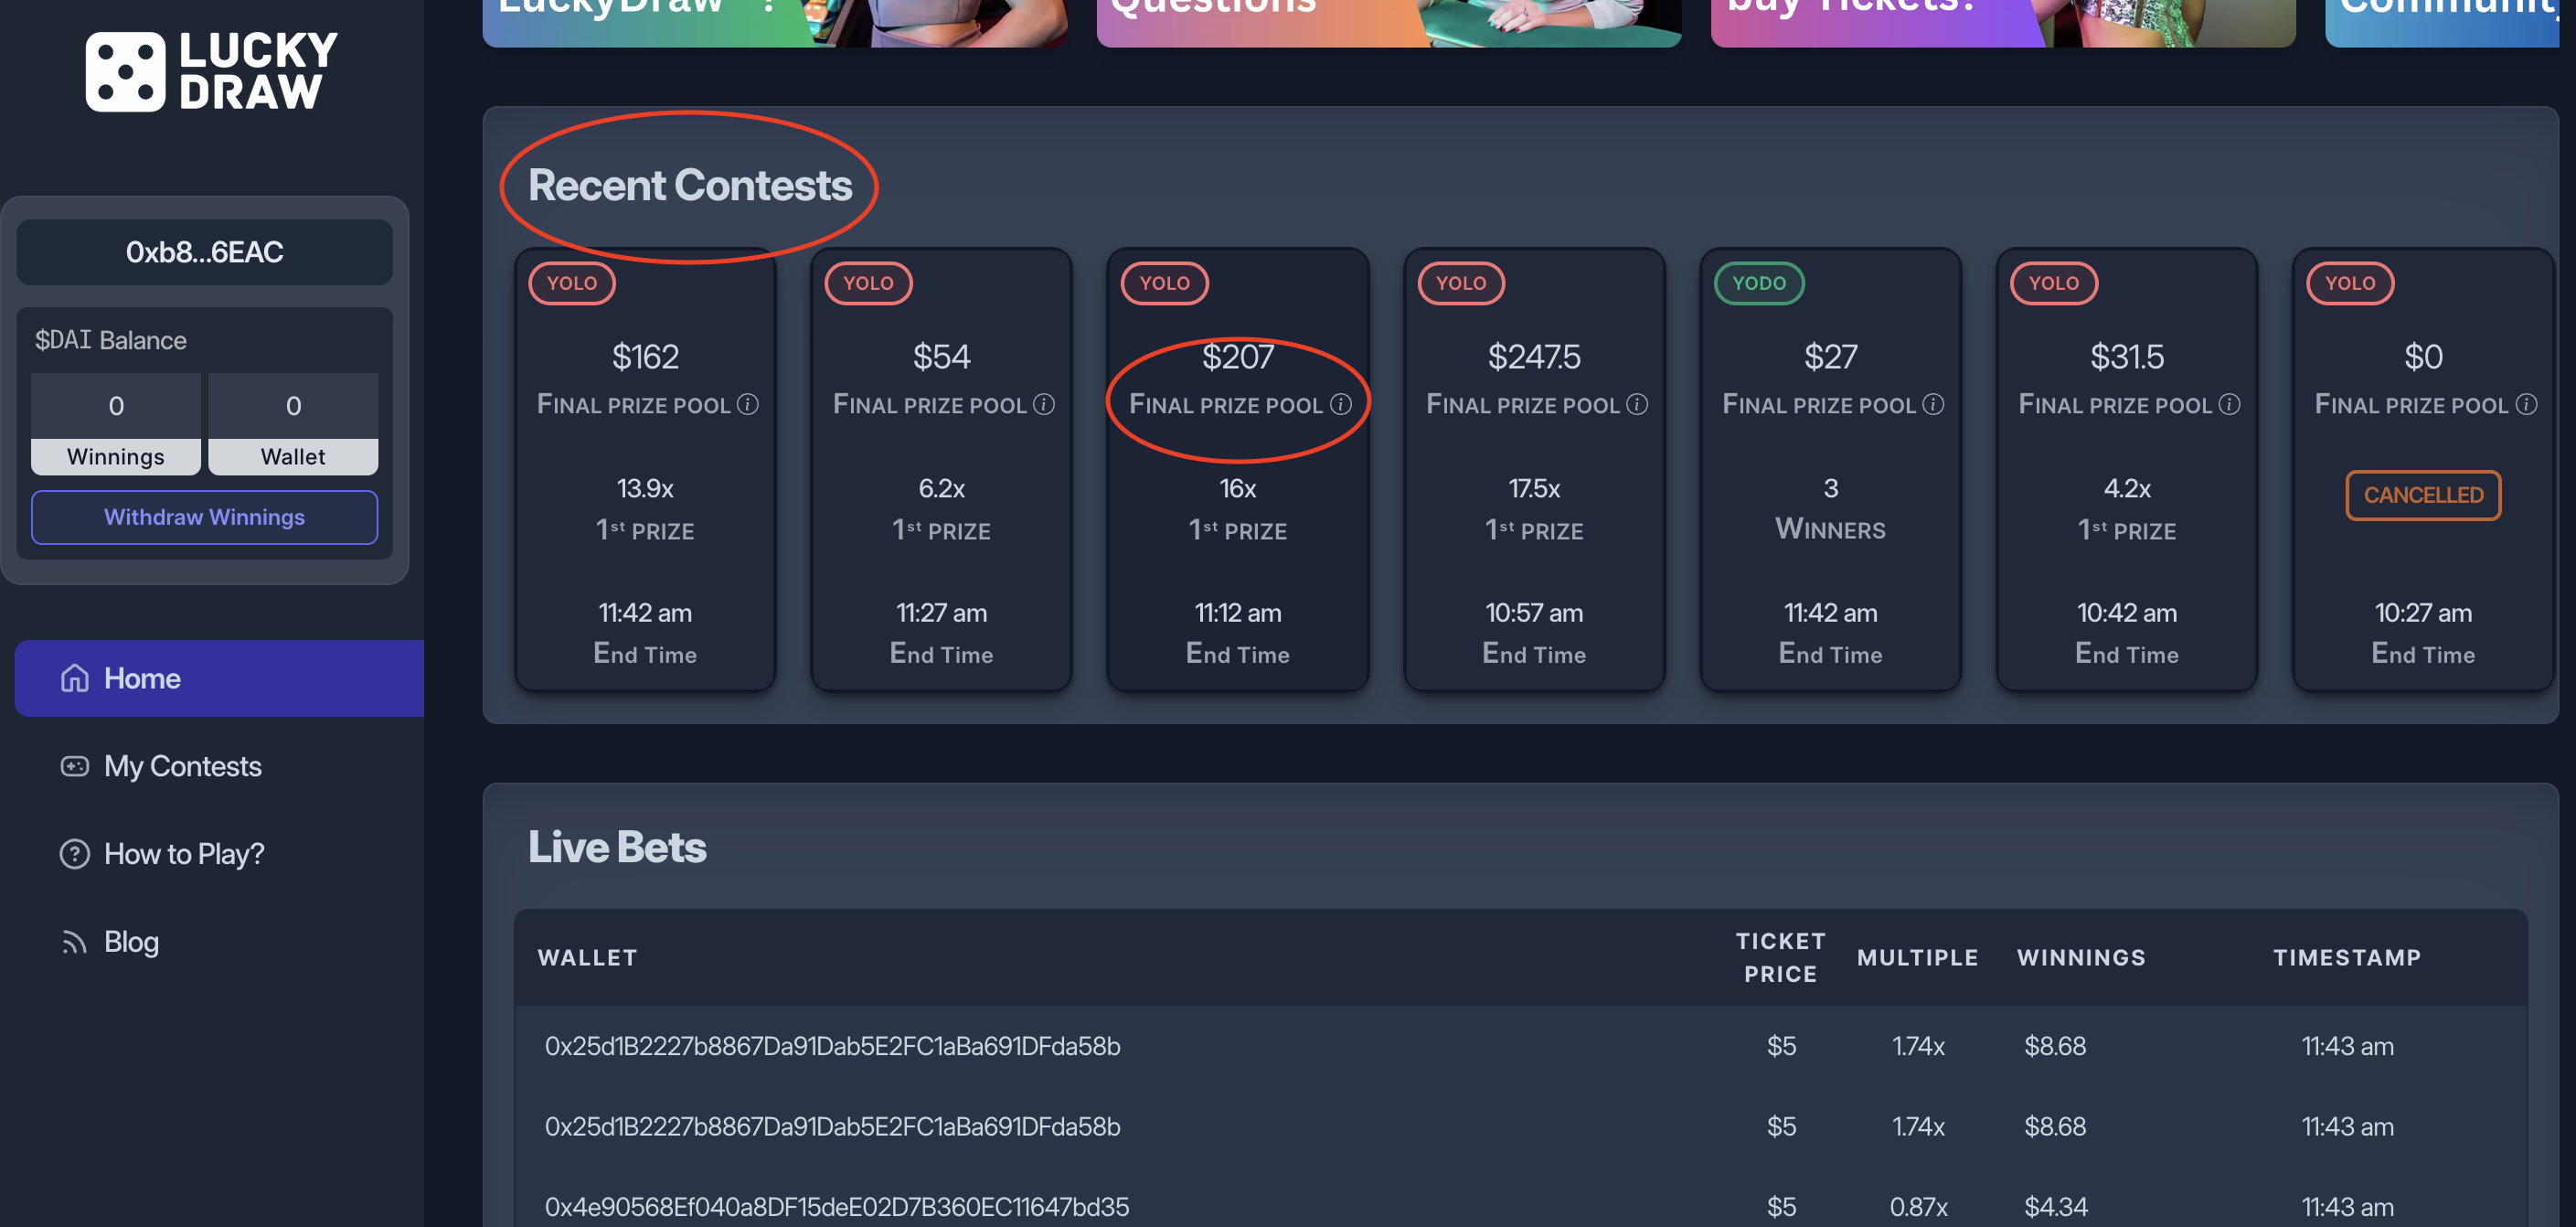Image resolution: width=2576 pixels, height=1227 pixels.
Task: Open My Contests from sidebar
Action: point(182,766)
